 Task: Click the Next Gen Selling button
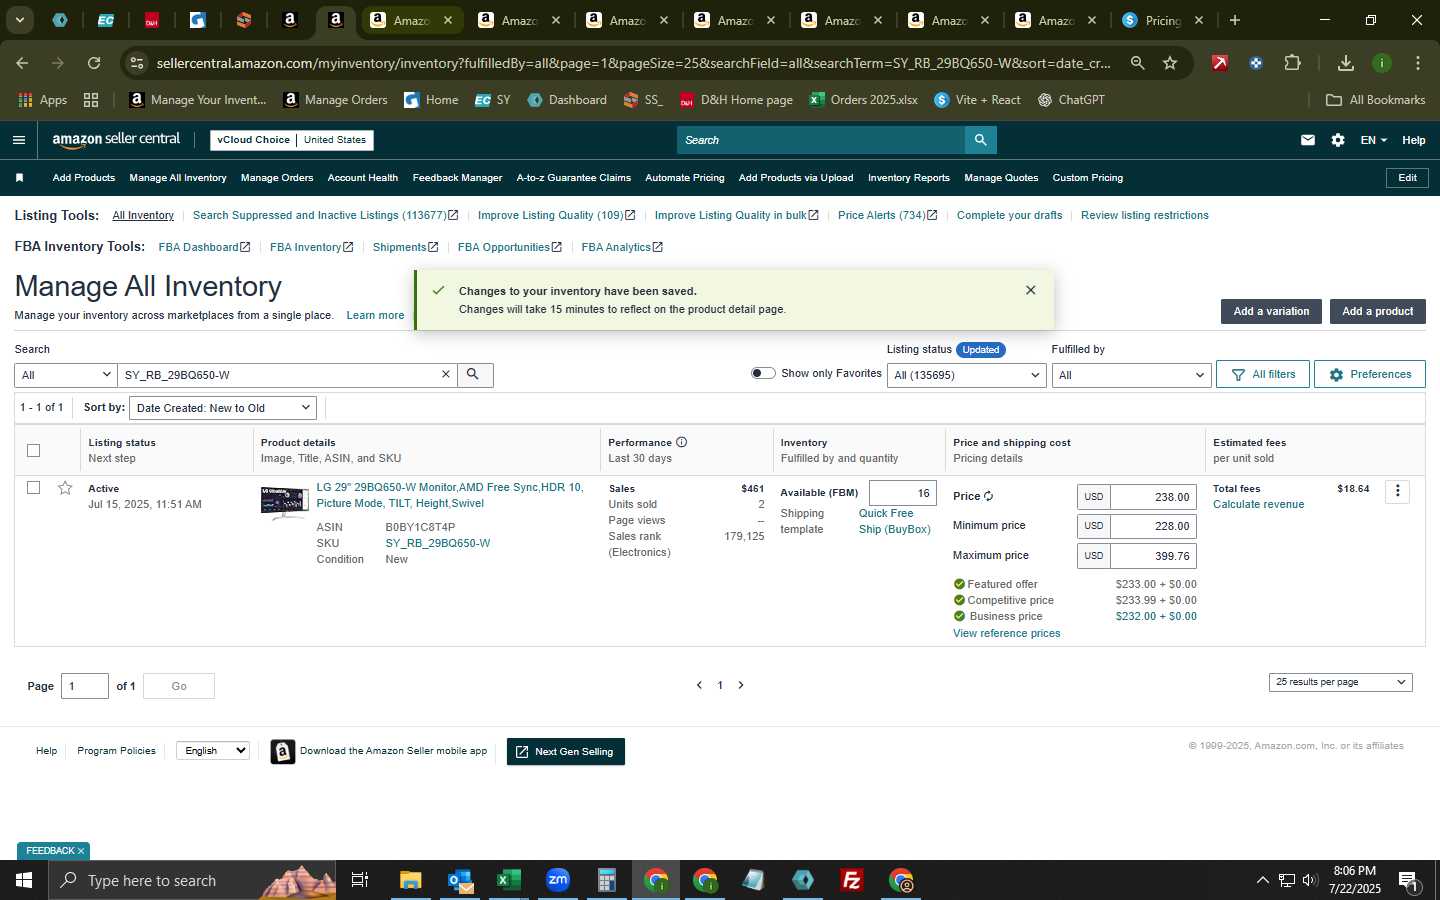[566, 752]
